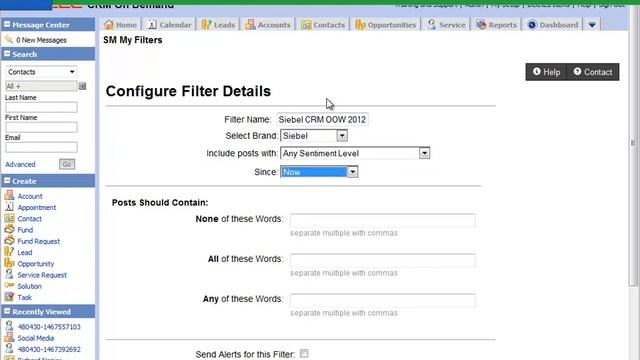The height and width of the screenshot is (360, 640).
Task: Enable Send Alerts for this Filter
Action: (x=304, y=353)
